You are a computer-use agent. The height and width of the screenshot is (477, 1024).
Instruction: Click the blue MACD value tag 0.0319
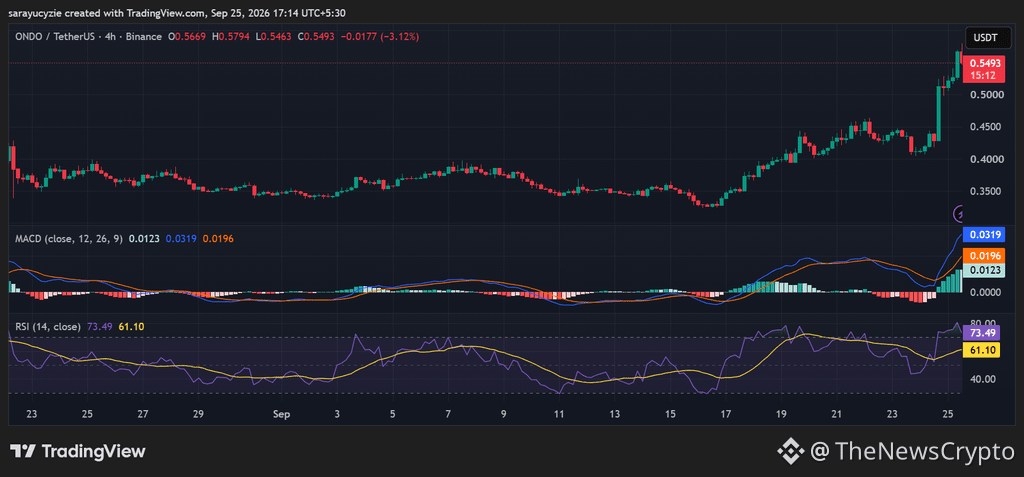(x=982, y=235)
